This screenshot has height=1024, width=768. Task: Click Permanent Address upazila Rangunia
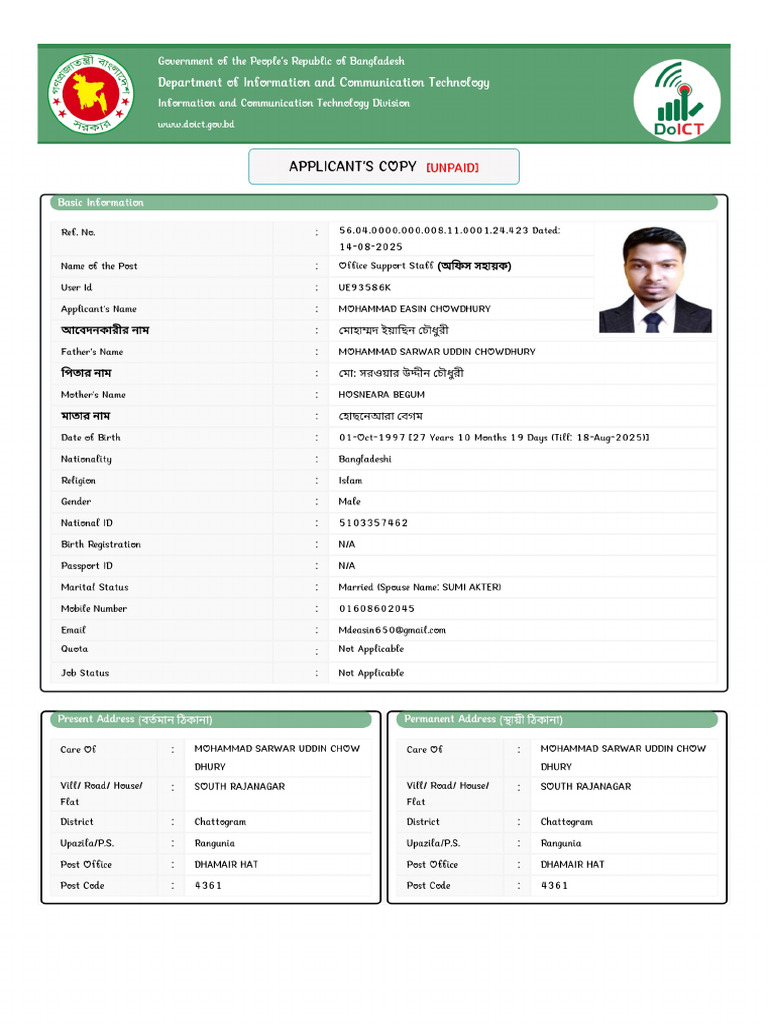point(560,844)
